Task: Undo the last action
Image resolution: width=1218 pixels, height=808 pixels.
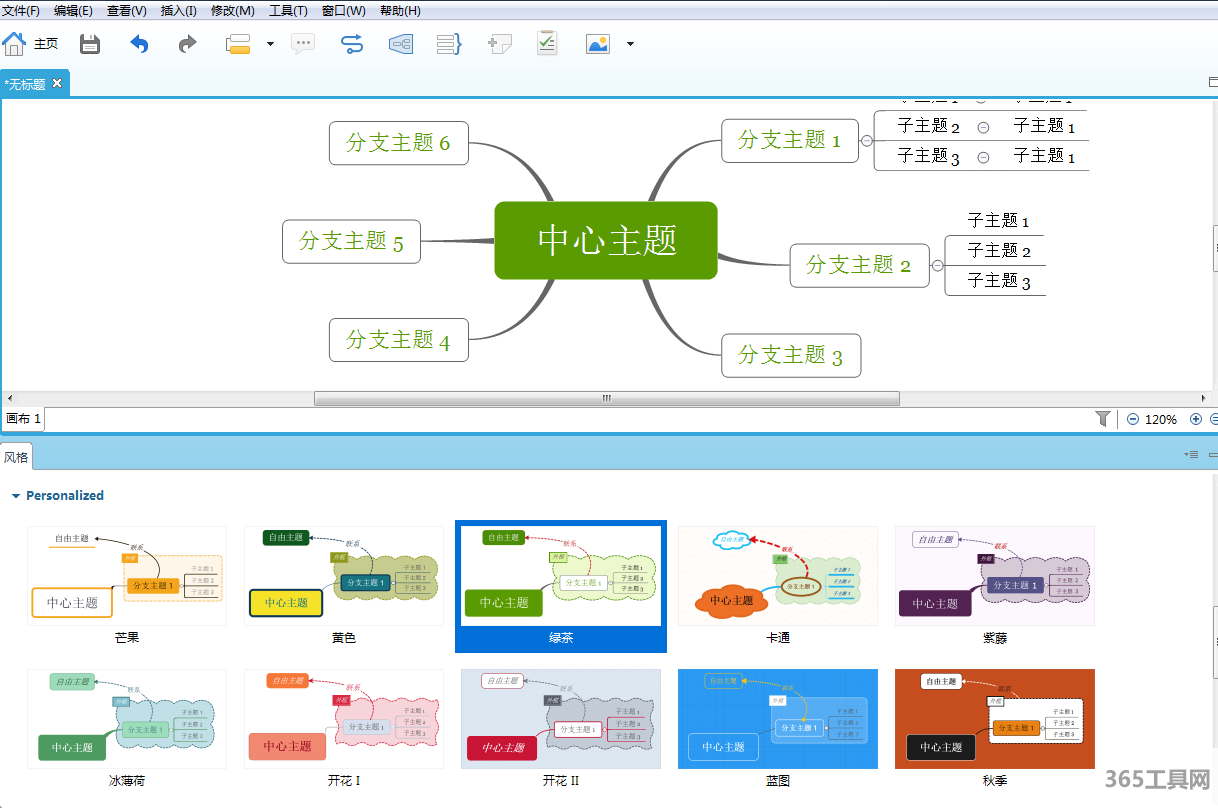Action: pos(139,44)
